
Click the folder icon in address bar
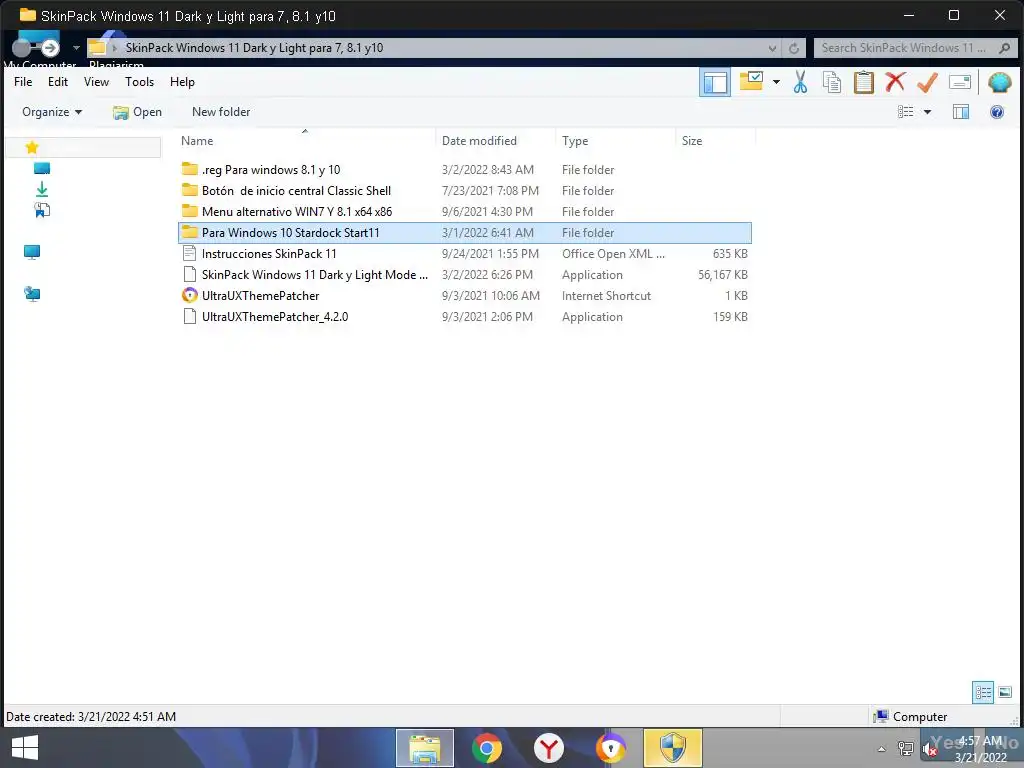pyautogui.click(x=97, y=48)
